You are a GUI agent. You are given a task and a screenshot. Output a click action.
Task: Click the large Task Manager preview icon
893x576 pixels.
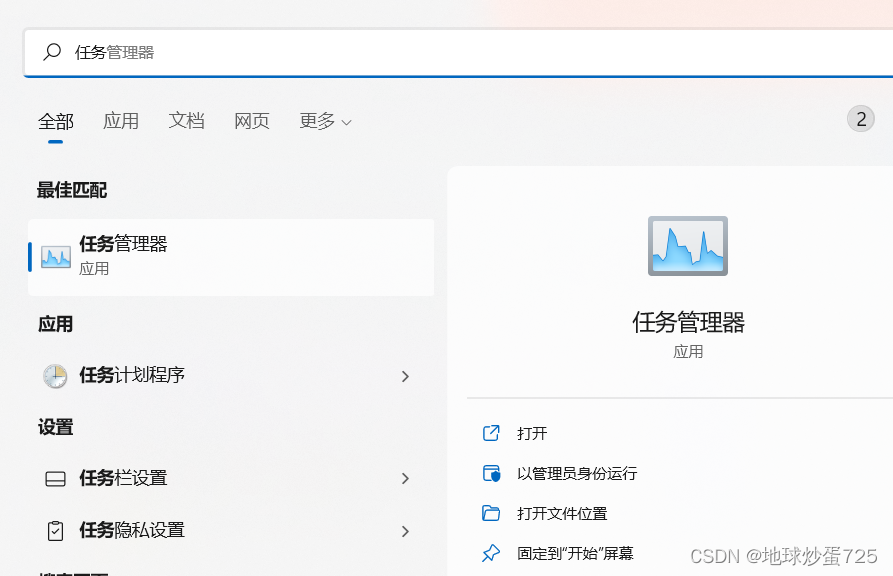(x=687, y=246)
